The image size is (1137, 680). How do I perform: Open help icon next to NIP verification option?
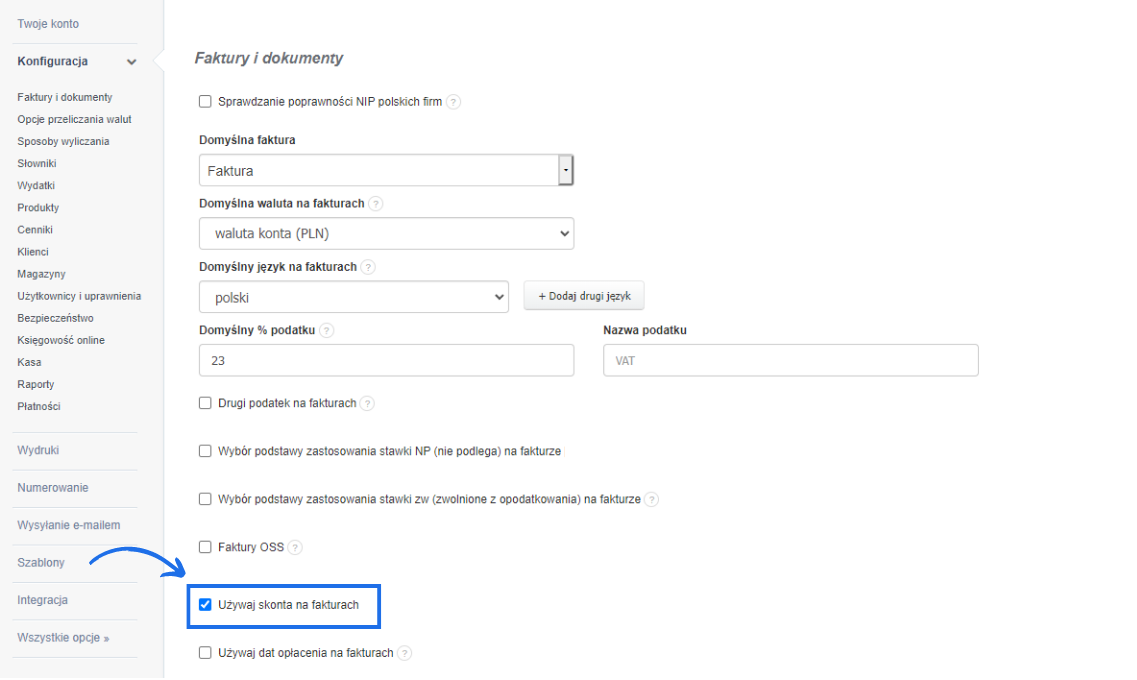[453, 102]
